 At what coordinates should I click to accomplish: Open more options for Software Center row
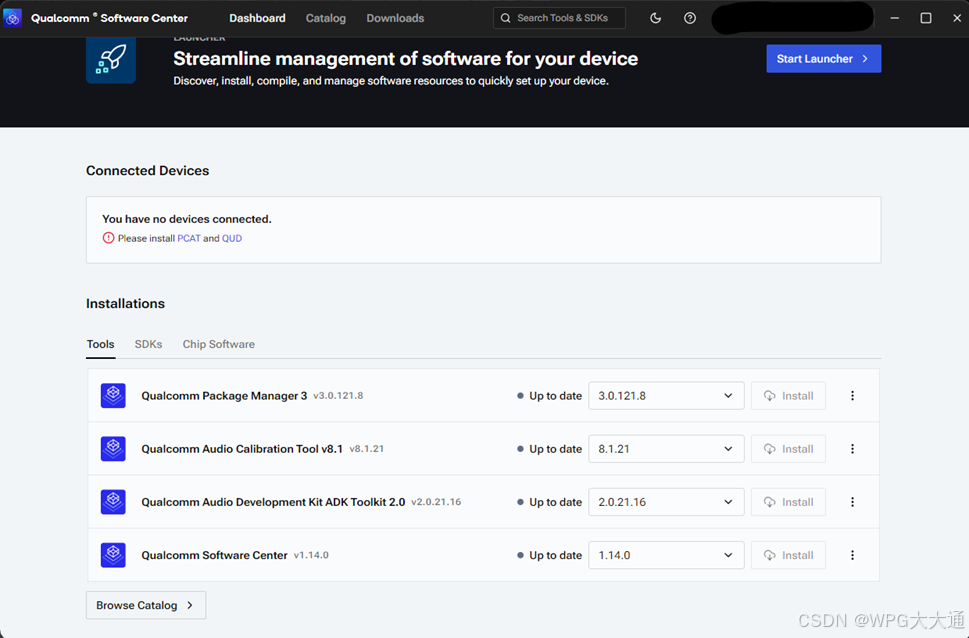(x=852, y=555)
